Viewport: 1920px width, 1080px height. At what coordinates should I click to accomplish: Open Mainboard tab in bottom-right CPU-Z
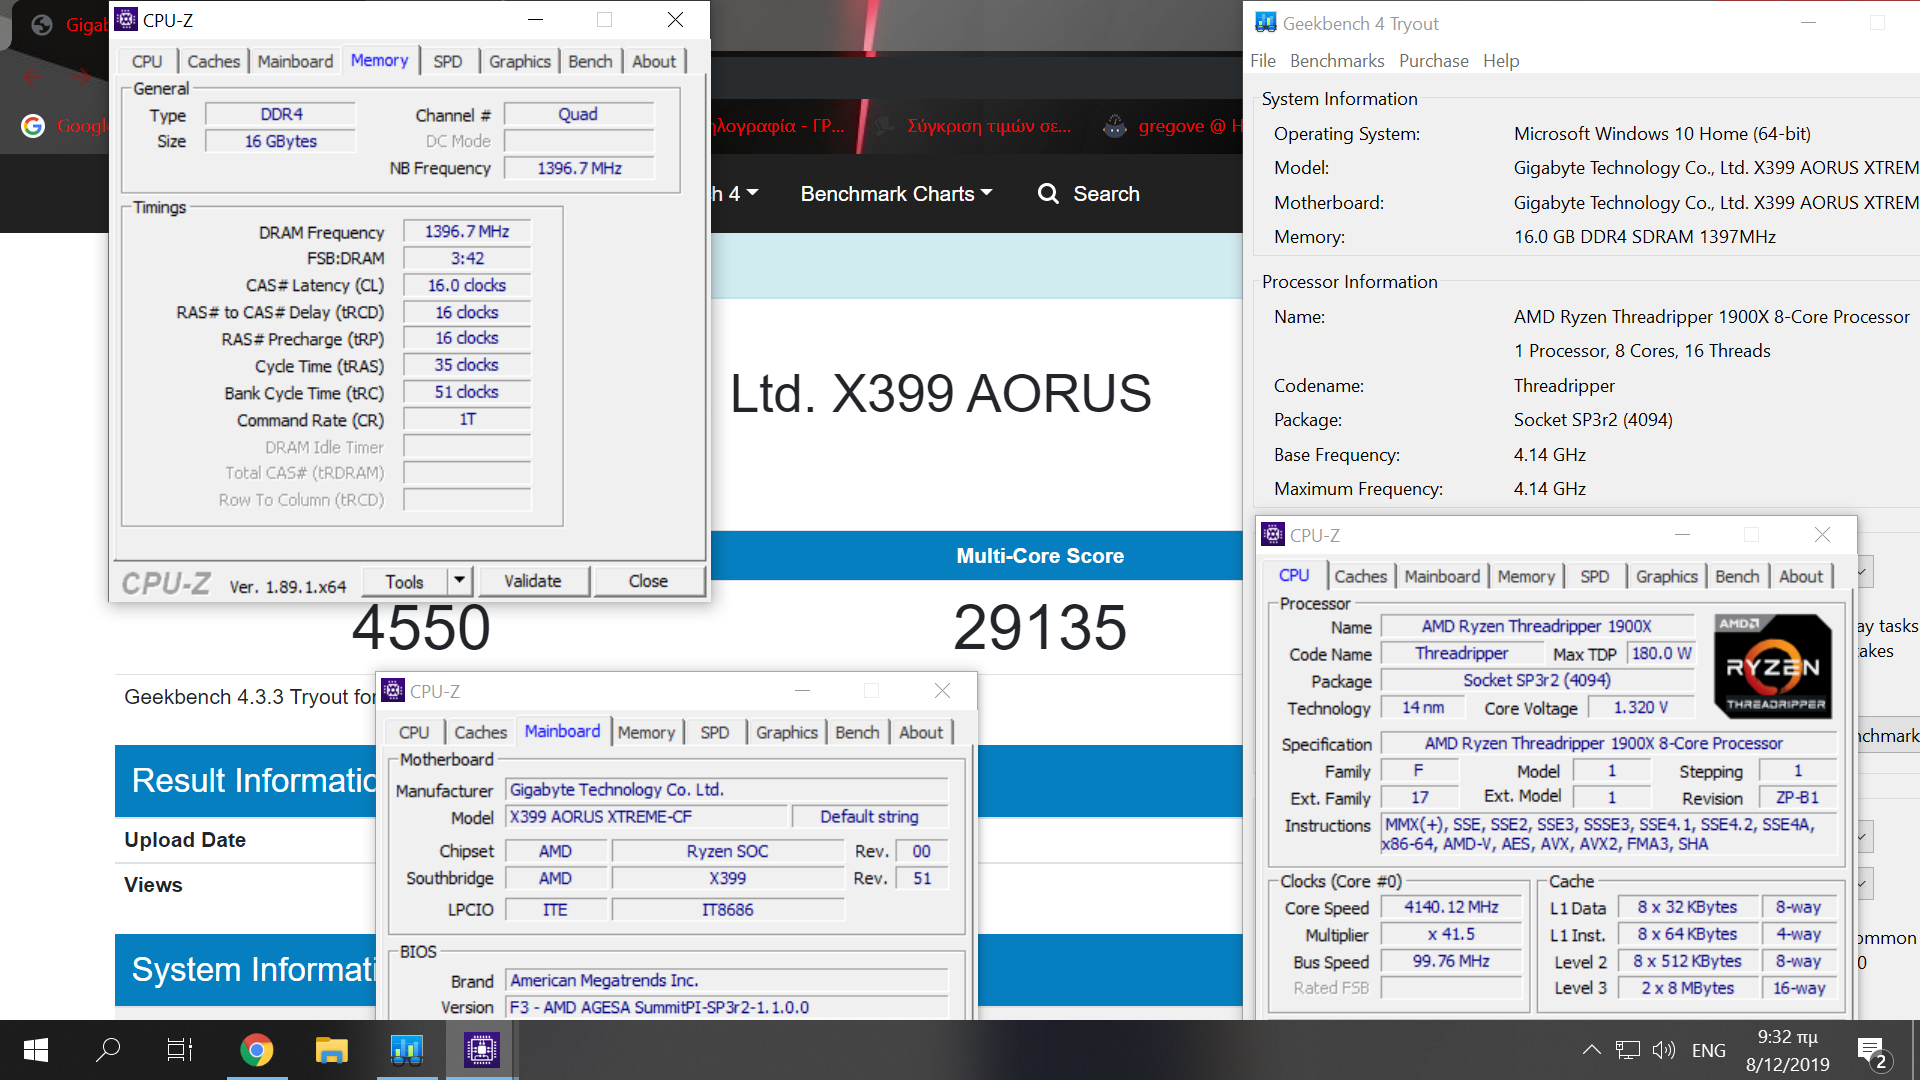(x=1442, y=576)
